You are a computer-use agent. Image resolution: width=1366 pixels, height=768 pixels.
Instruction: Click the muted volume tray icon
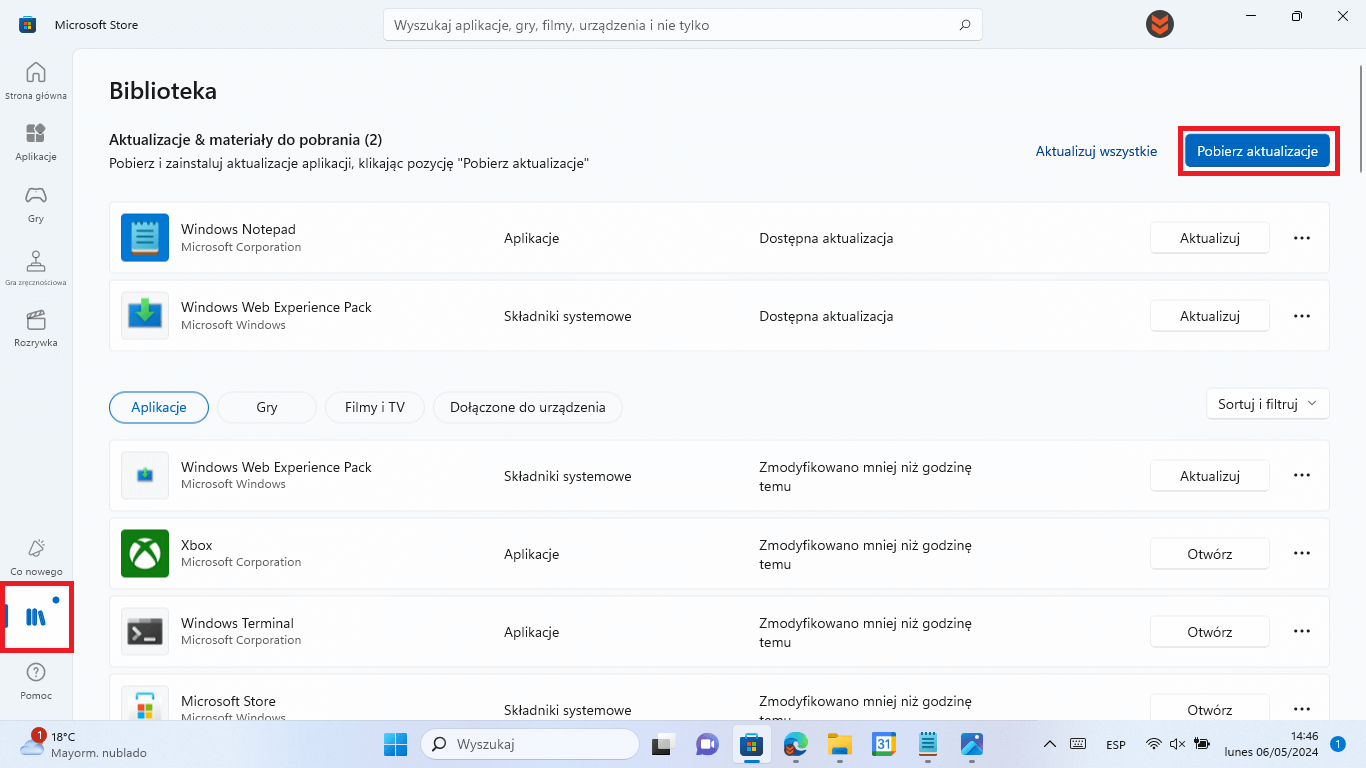pyautogui.click(x=1177, y=744)
